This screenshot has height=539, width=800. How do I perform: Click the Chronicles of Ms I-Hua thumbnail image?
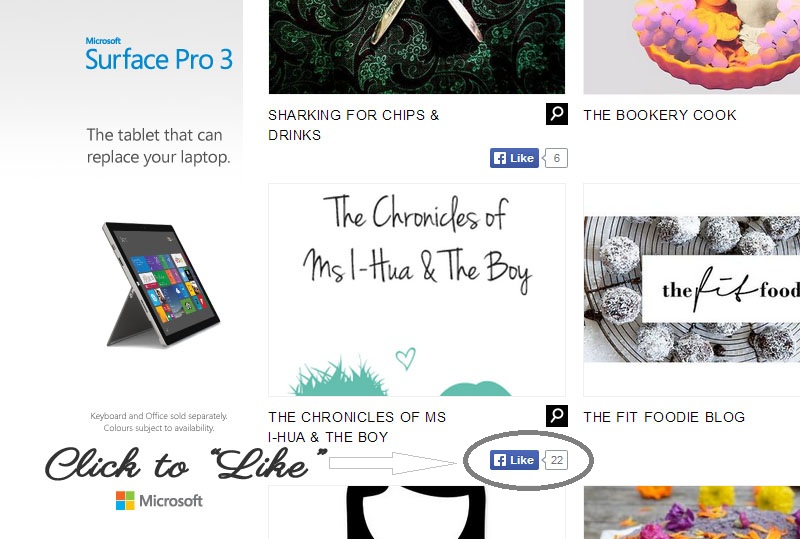tap(417, 290)
